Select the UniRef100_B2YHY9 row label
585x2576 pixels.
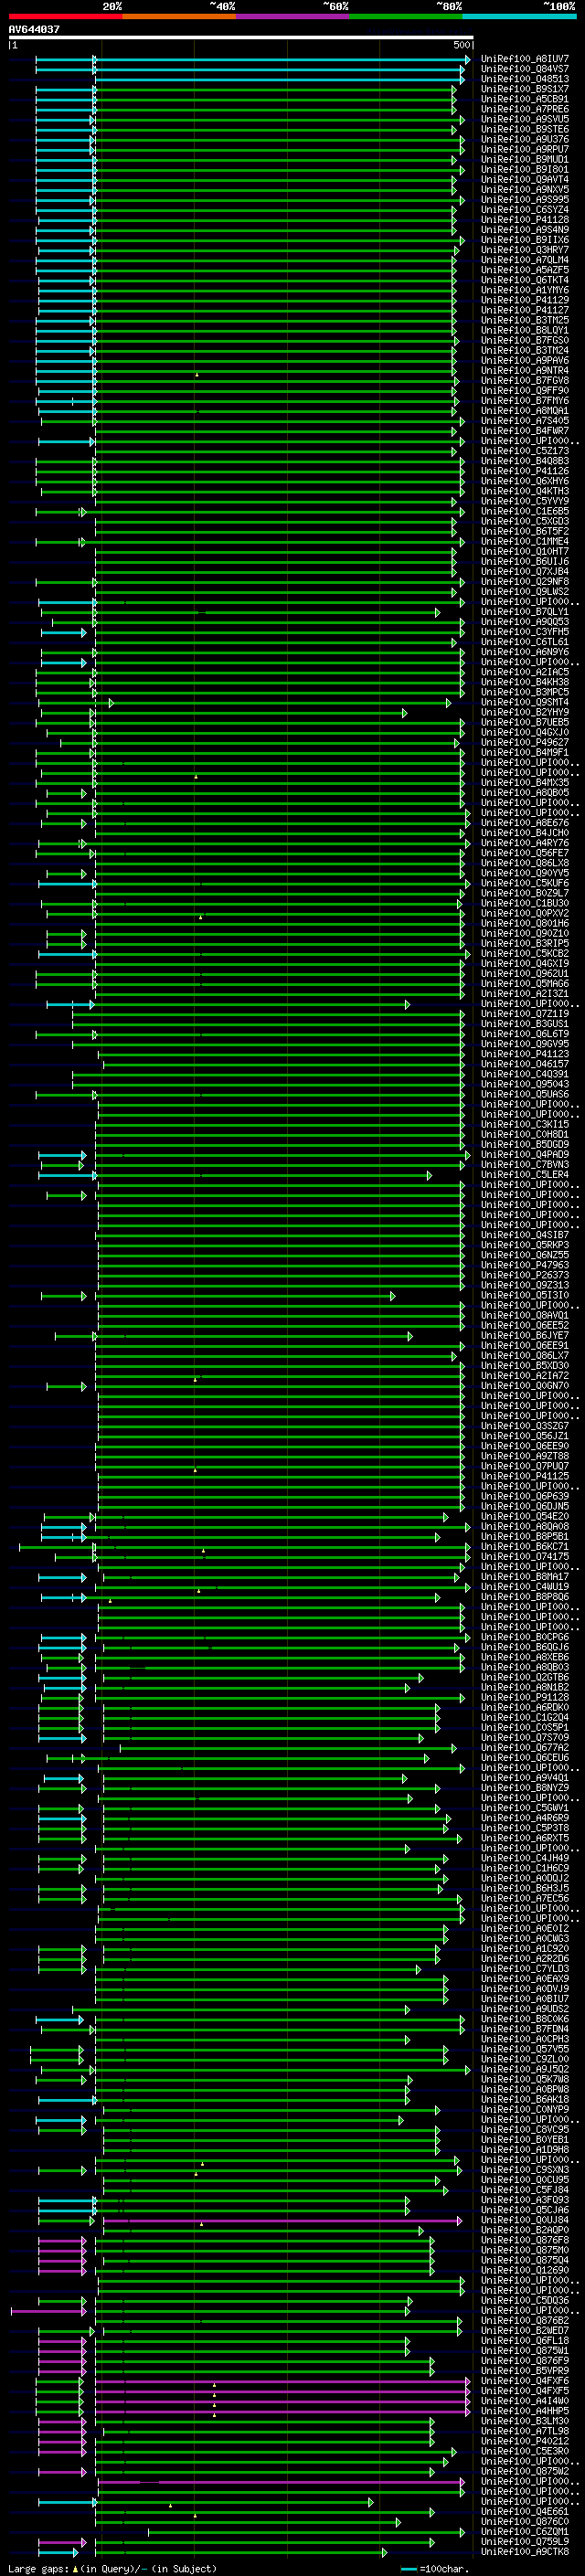[525, 712]
